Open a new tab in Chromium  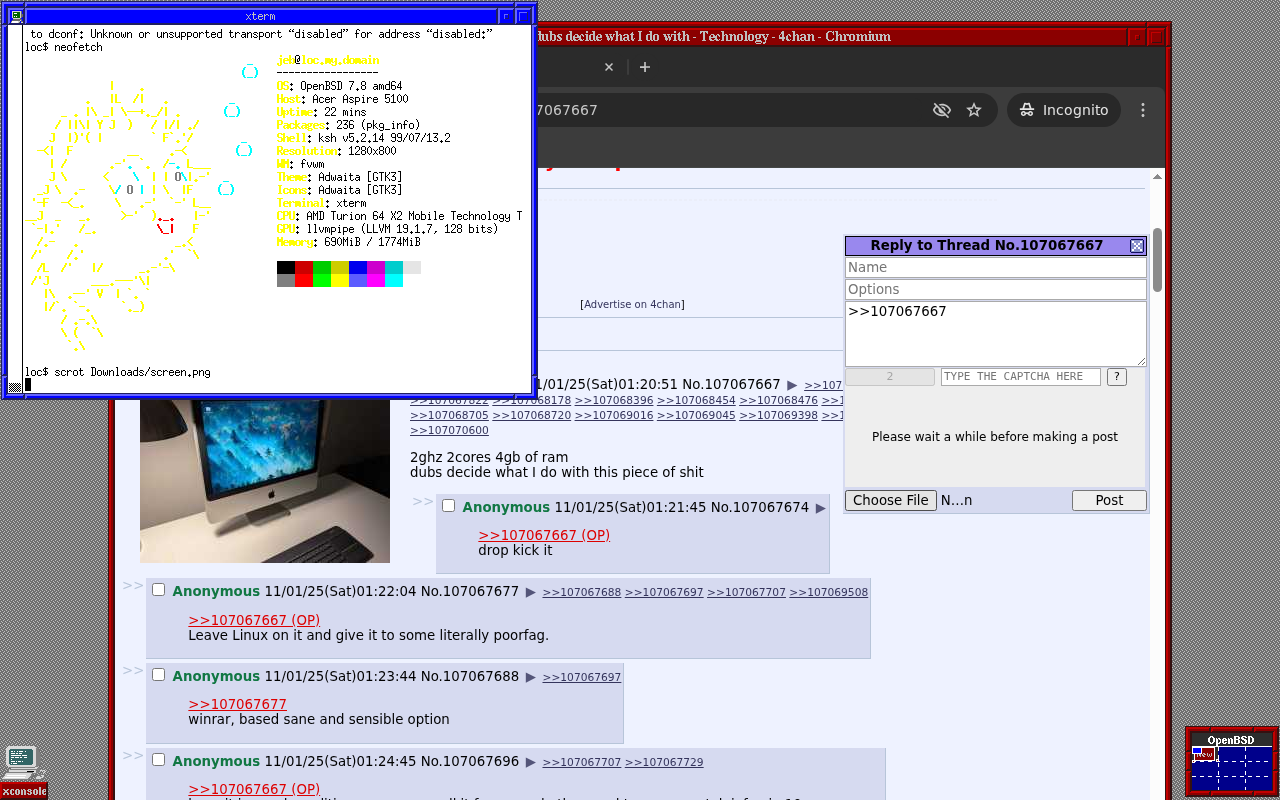pyautogui.click(x=645, y=67)
